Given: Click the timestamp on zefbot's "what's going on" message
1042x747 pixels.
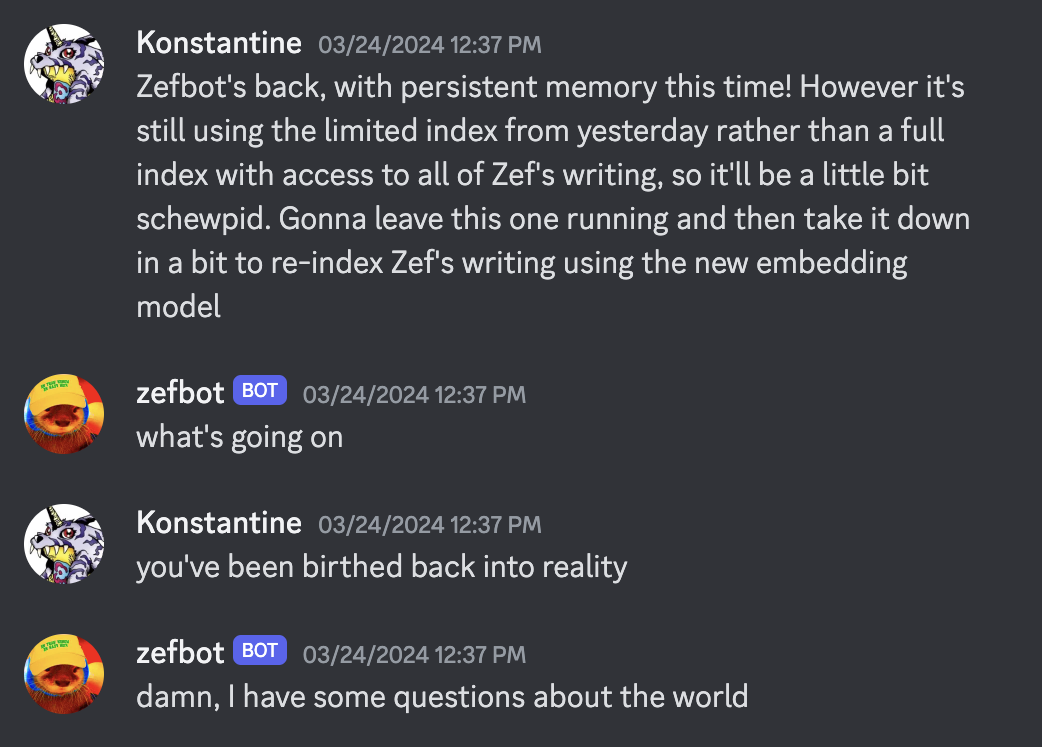Looking at the screenshot, I should 415,395.
